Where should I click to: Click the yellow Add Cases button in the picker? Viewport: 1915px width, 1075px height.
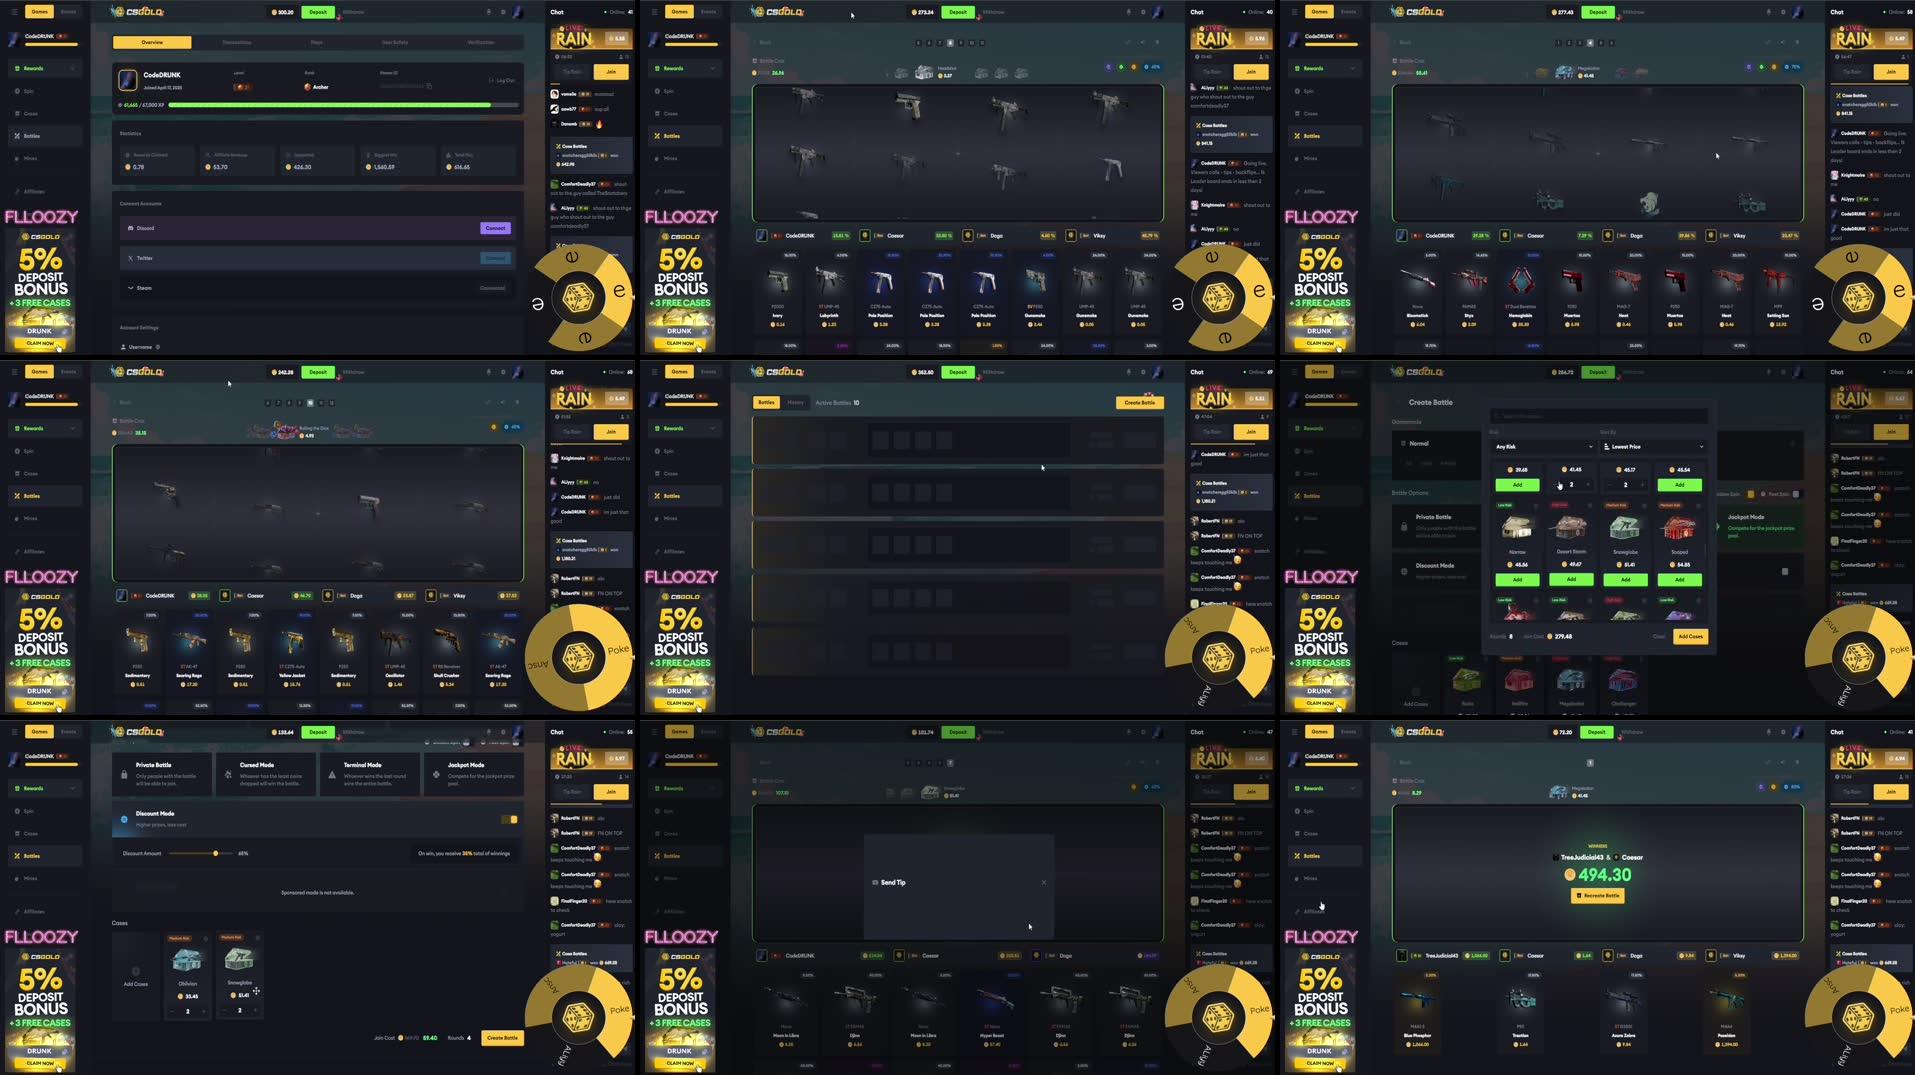(x=1690, y=637)
